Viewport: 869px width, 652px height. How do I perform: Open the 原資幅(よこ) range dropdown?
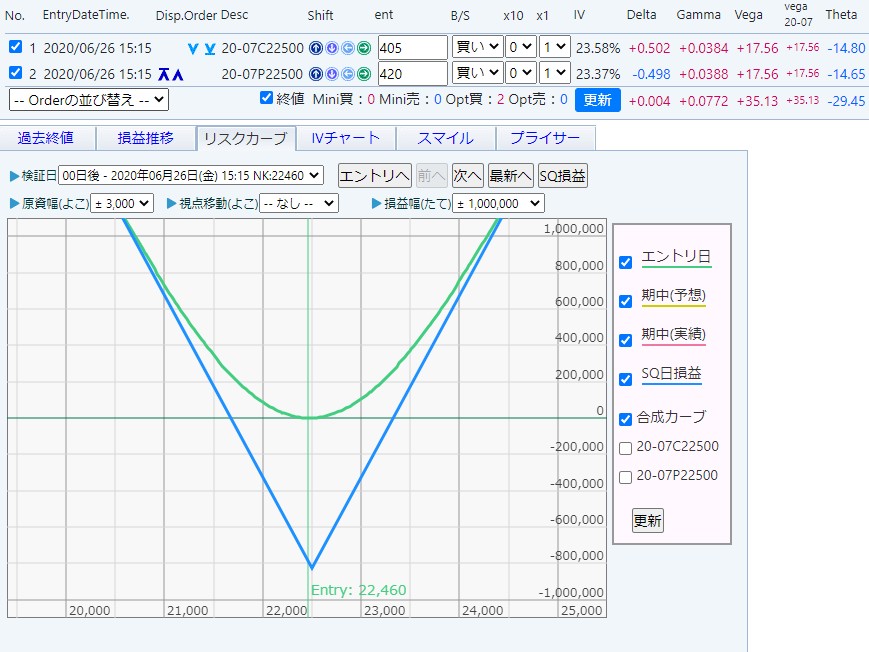[122, 203]
